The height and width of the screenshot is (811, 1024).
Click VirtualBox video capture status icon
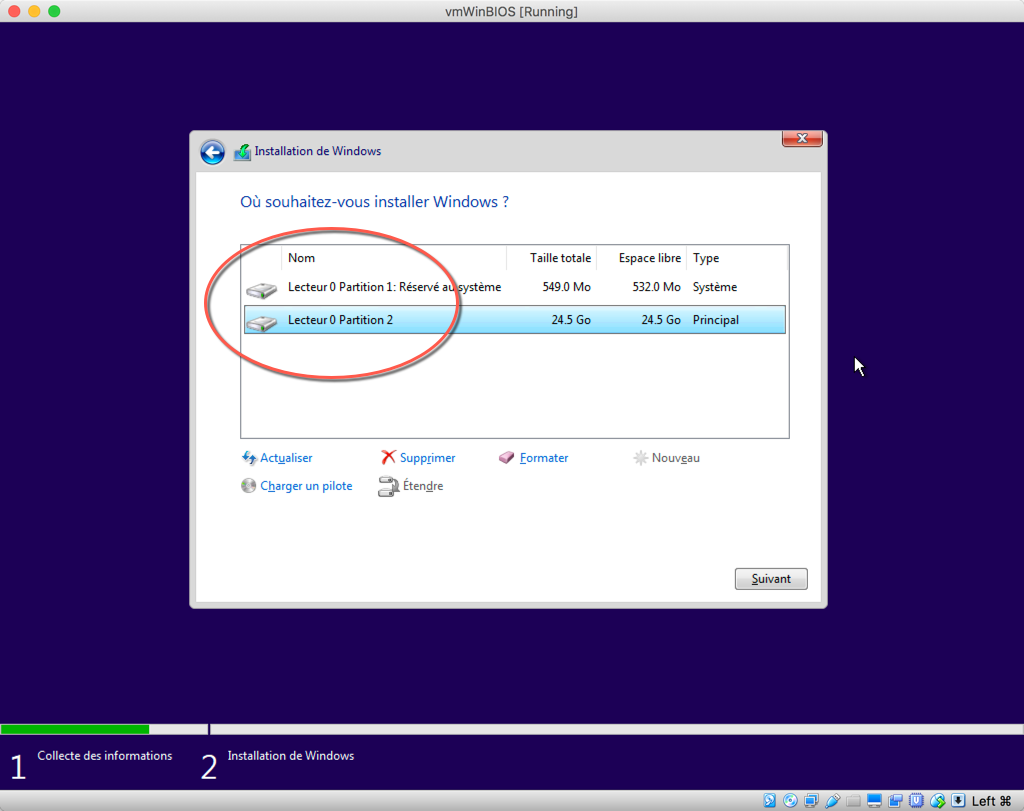click(x=895, y=801)
